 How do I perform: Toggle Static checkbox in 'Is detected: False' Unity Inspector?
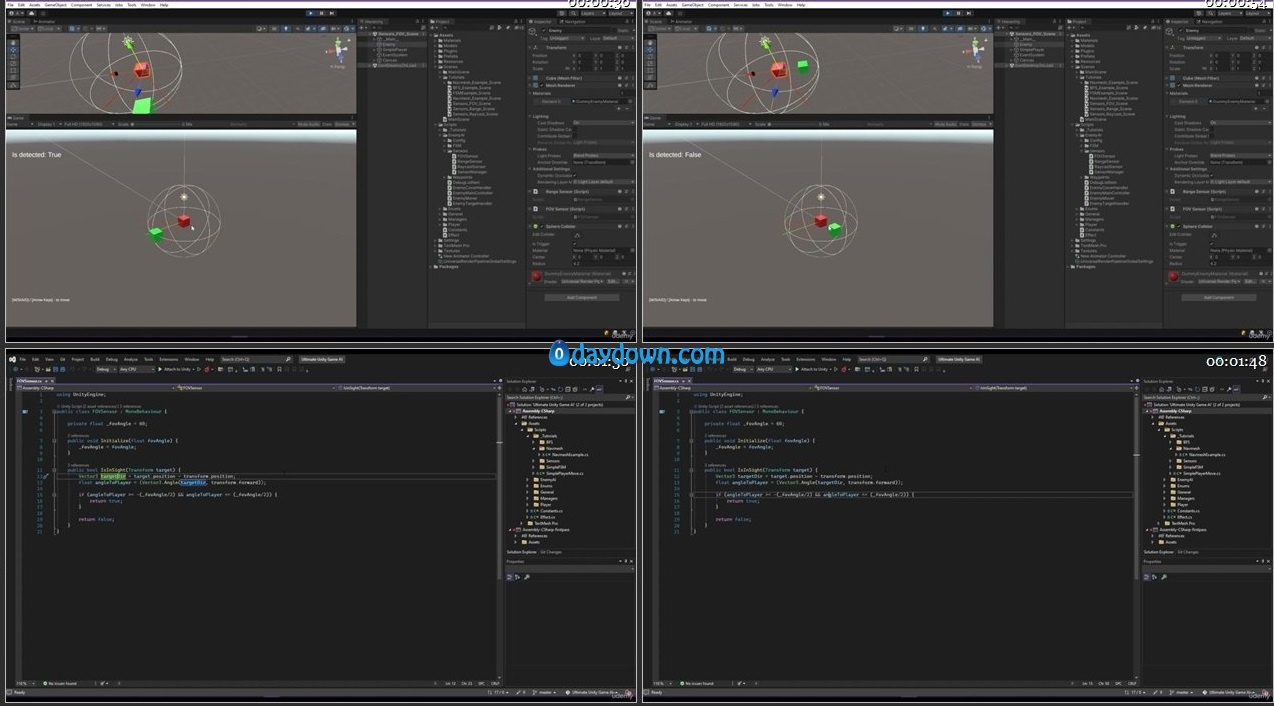coord(1251,31)
